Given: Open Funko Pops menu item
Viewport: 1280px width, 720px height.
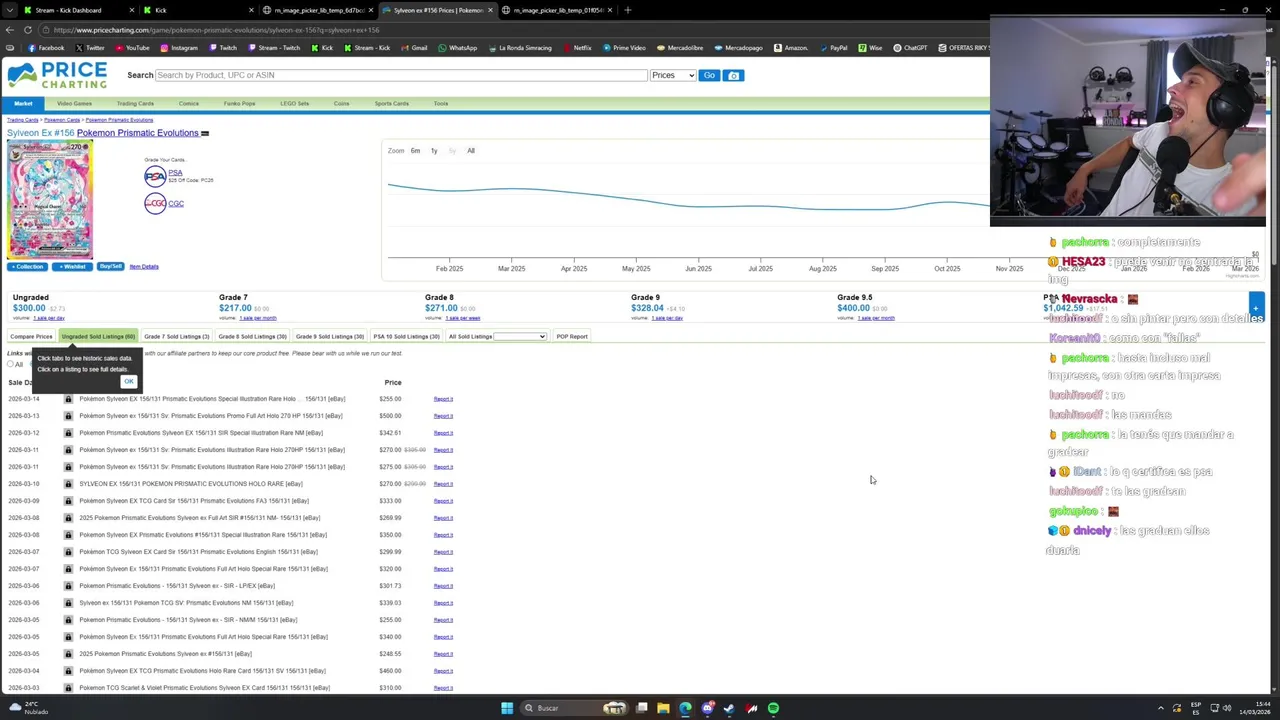Looking at the screenshot, I should [x=239, y=103].
